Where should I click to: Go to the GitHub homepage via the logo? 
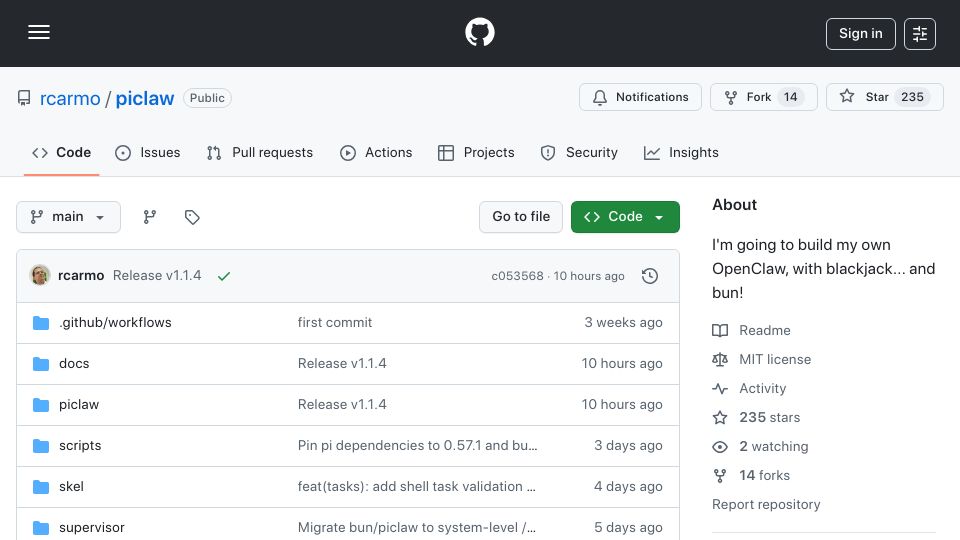pyautogui.click(x=480, y=32)
